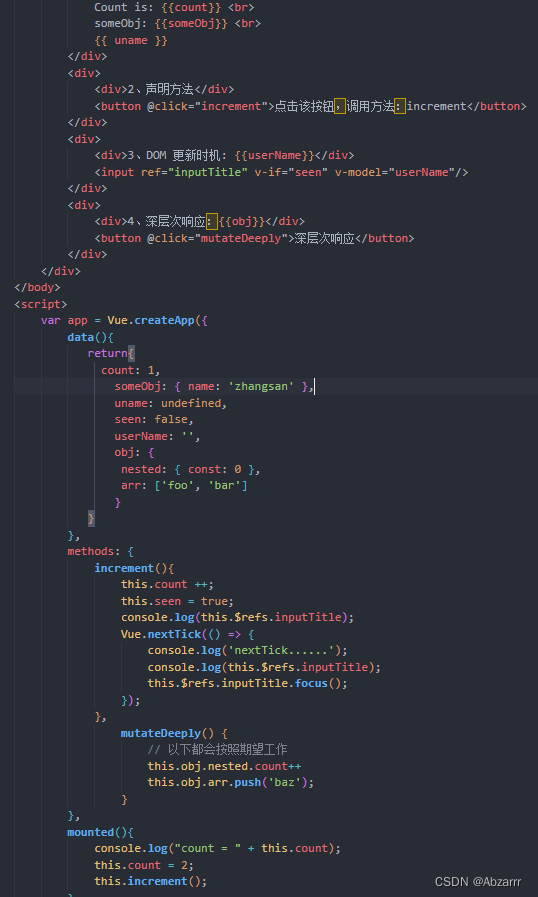Click the 'increment(){' method definition
The height and width of the screenshot is (897, 538).
[134, 568]
